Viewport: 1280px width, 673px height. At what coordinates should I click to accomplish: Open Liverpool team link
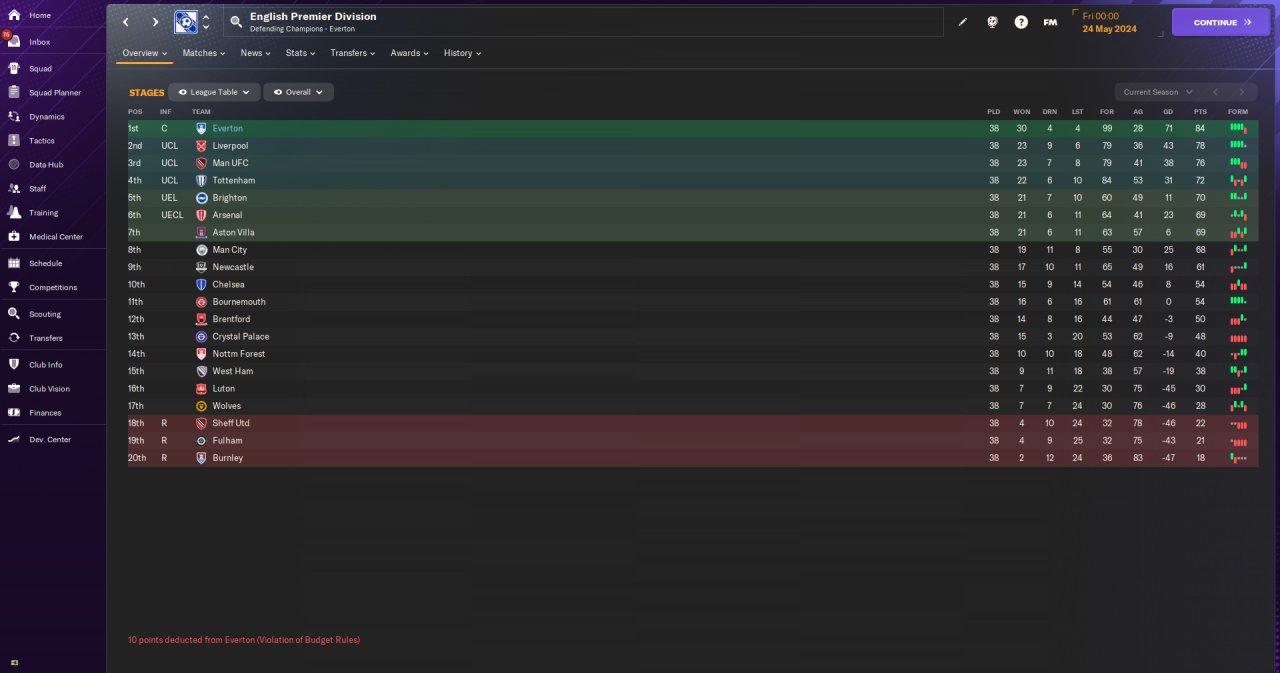pos(230,146)
